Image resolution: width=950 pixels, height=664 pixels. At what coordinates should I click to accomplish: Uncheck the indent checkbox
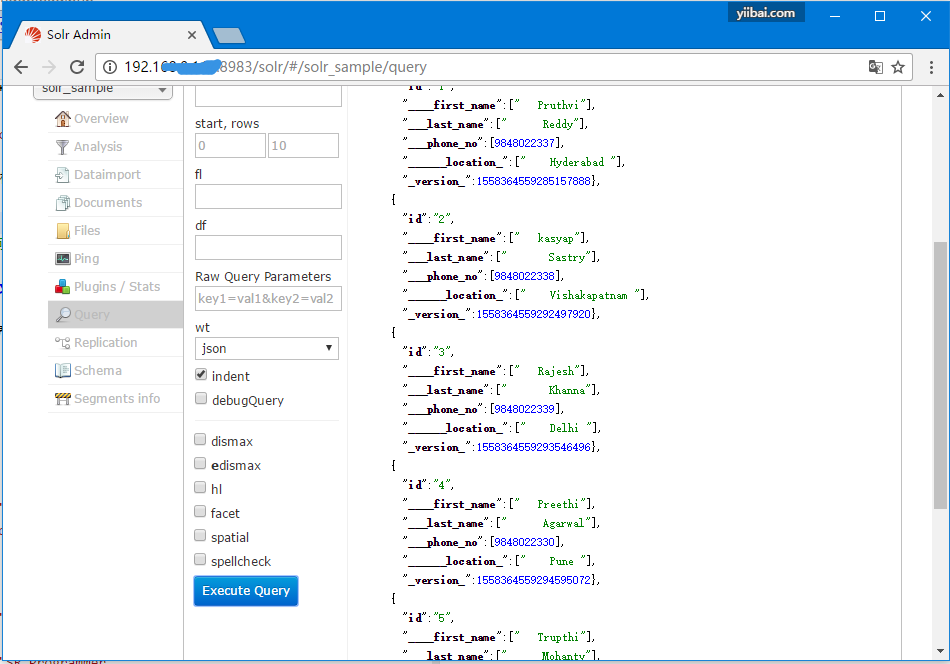201,376
